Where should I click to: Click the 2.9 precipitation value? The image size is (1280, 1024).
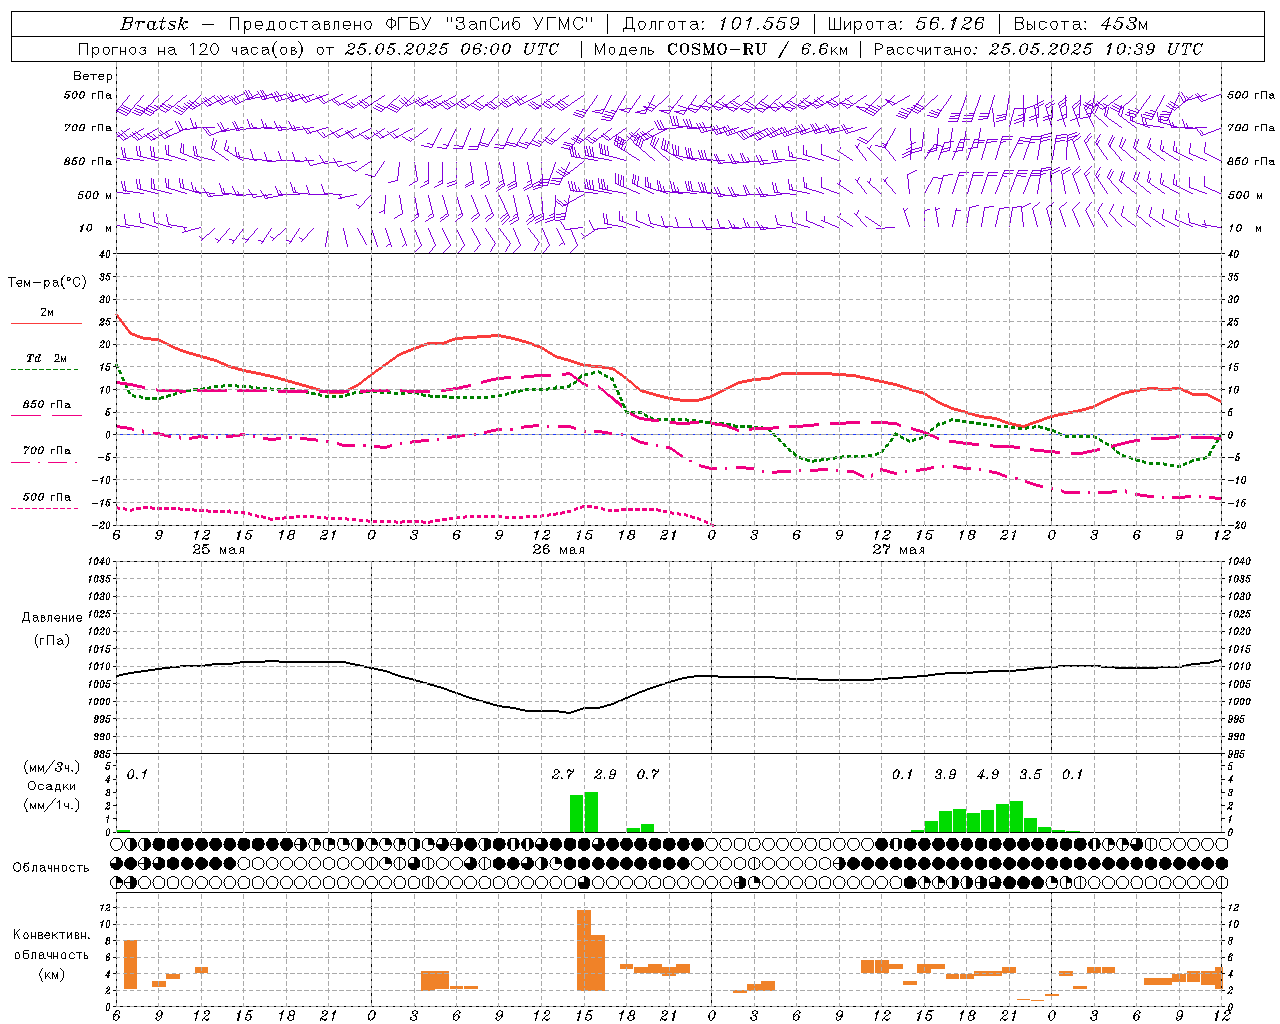605,774
